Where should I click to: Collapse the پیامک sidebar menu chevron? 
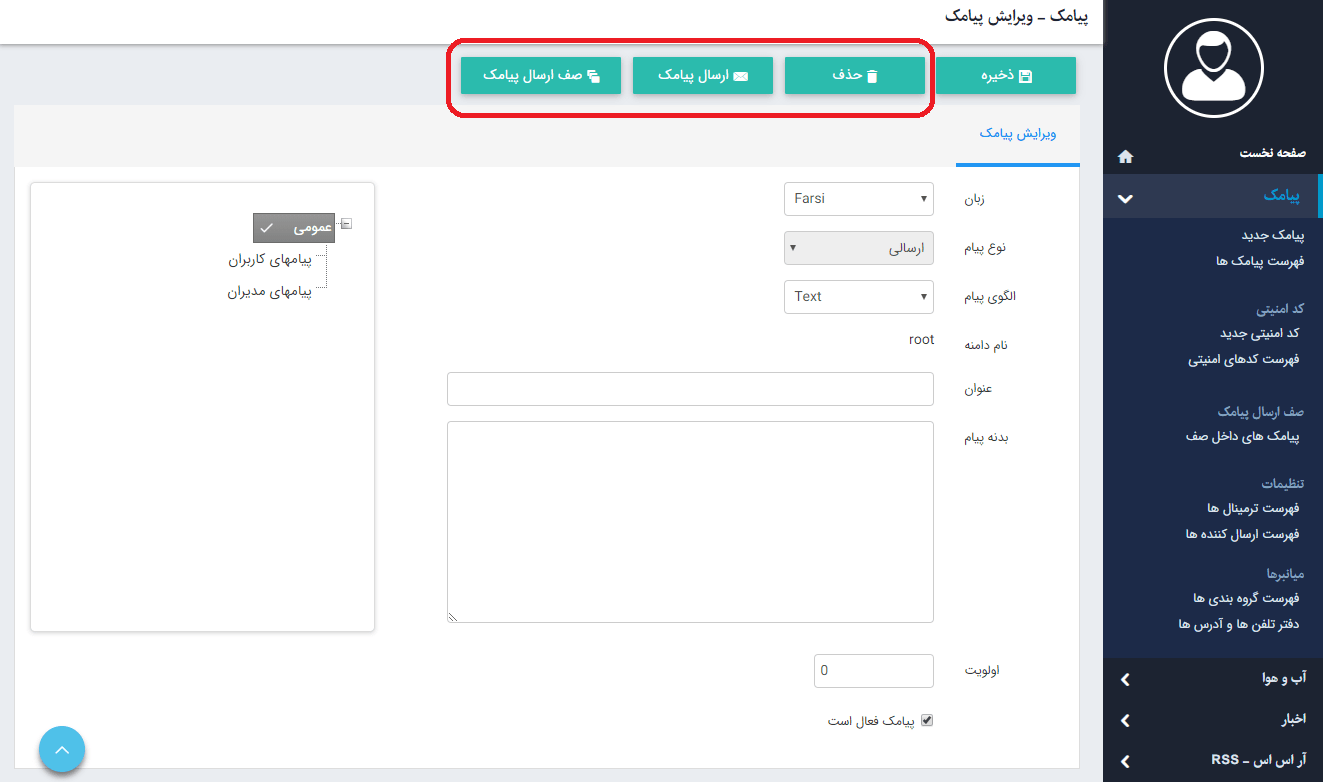1125,198
